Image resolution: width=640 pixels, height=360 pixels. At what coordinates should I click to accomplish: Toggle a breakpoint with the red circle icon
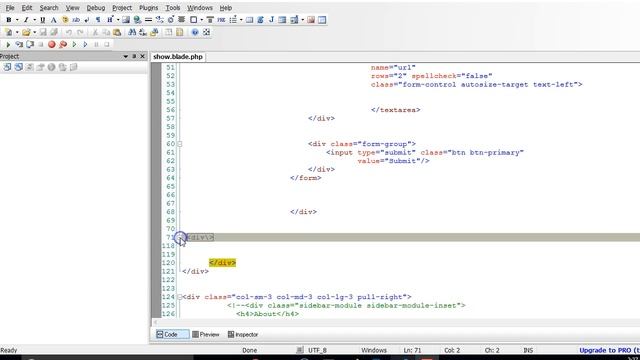tap(51, 44)
